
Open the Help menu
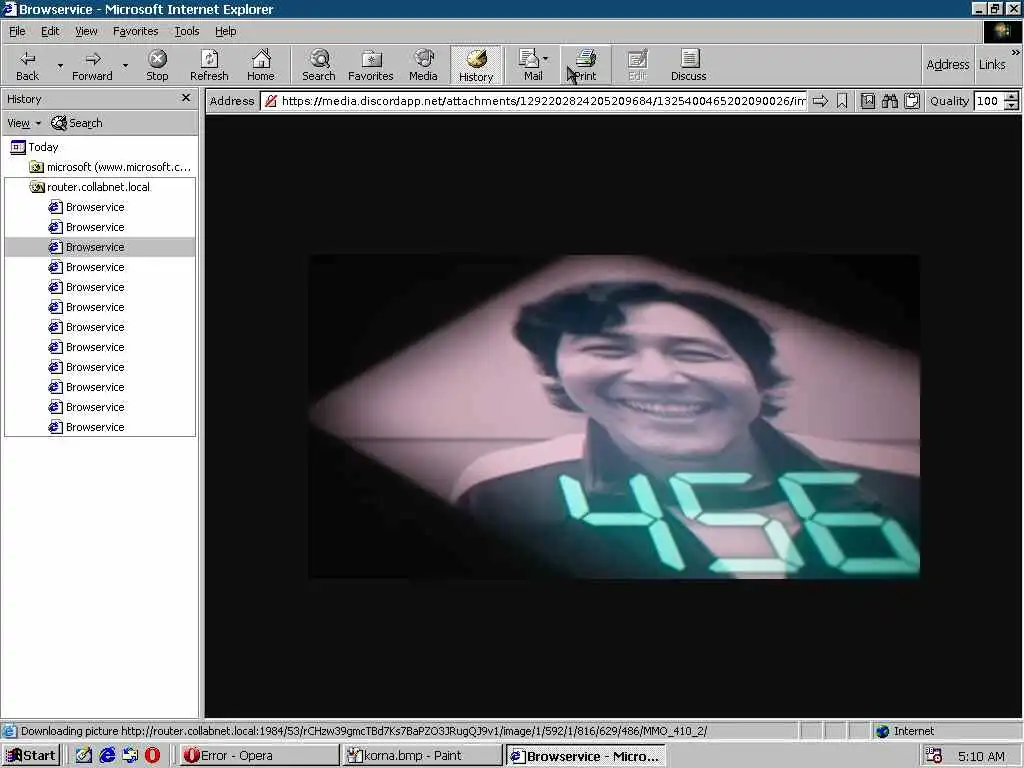(x=225, y=31)
